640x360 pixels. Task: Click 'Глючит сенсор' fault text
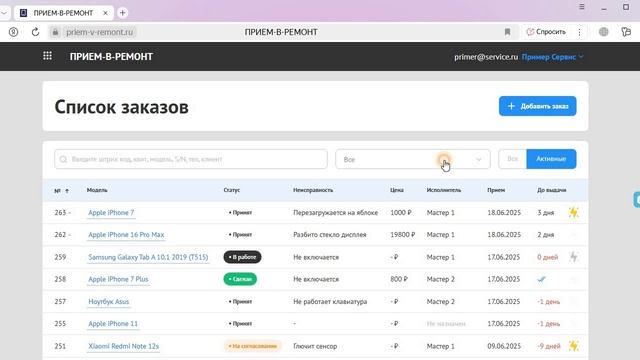tap(315, 346)
